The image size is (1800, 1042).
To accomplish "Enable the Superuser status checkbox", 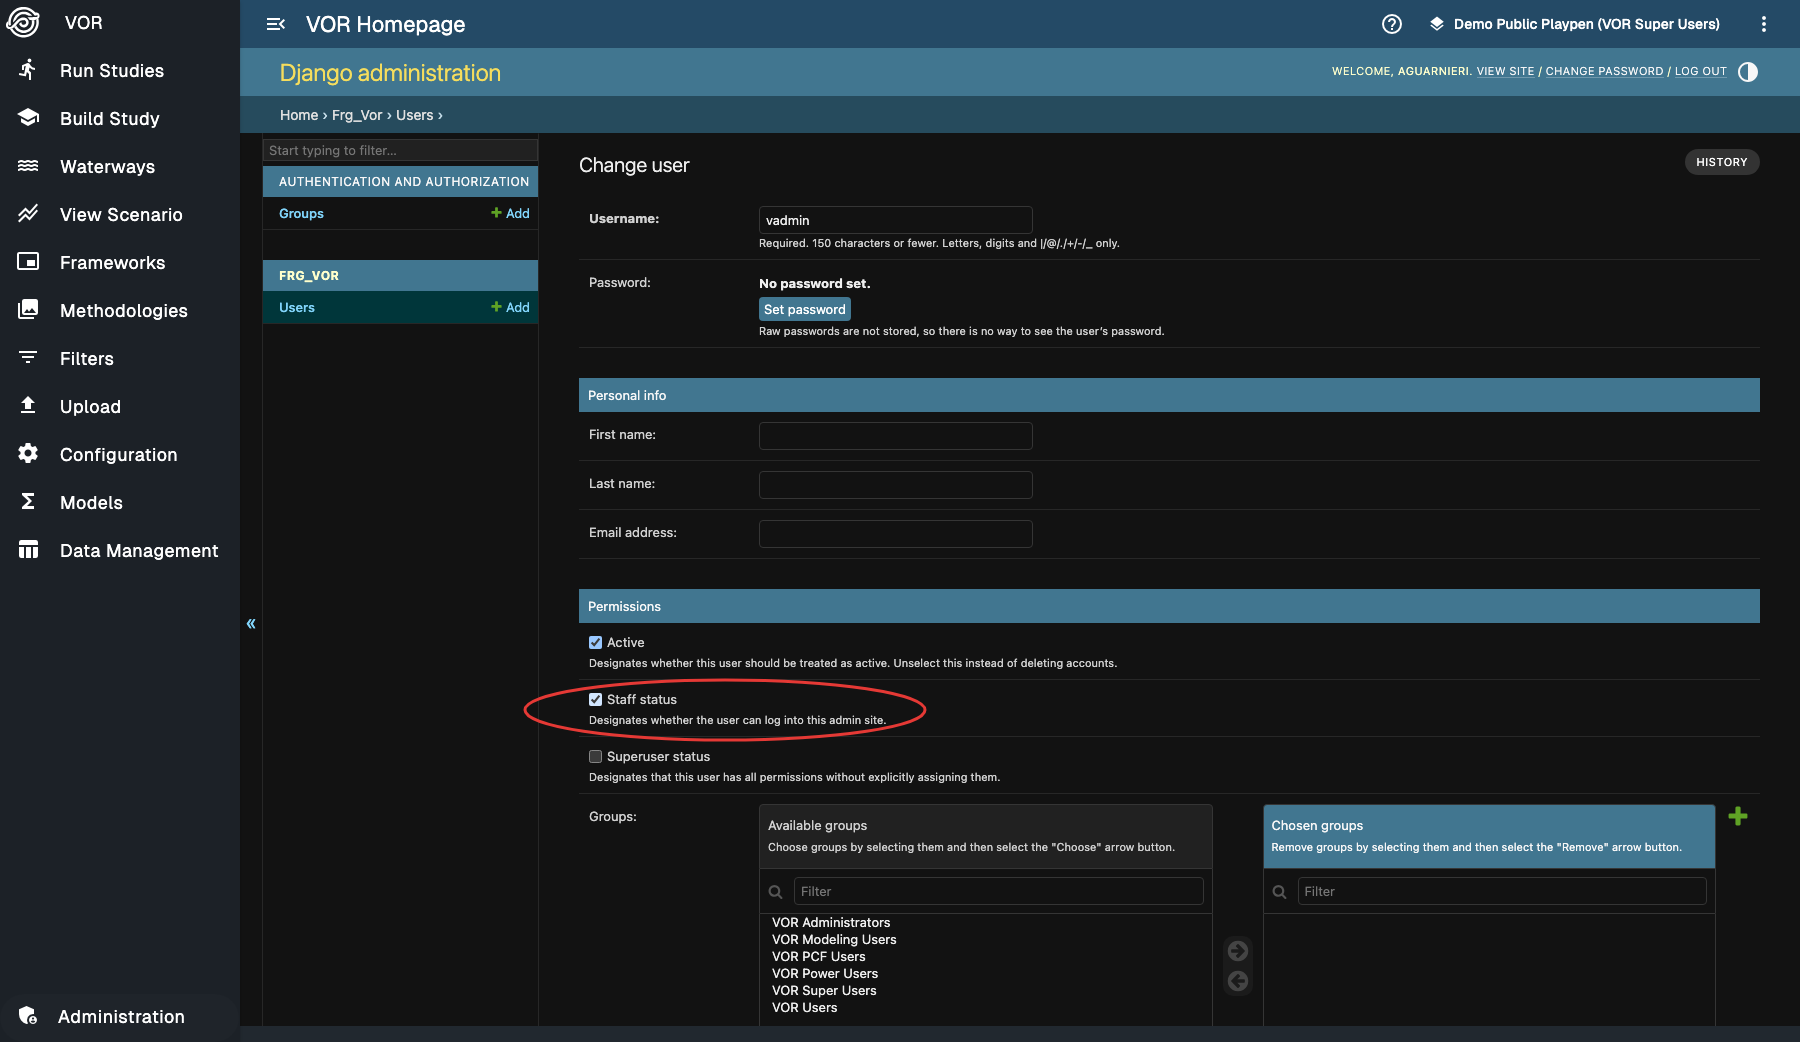I will click(x=596, y=757).
